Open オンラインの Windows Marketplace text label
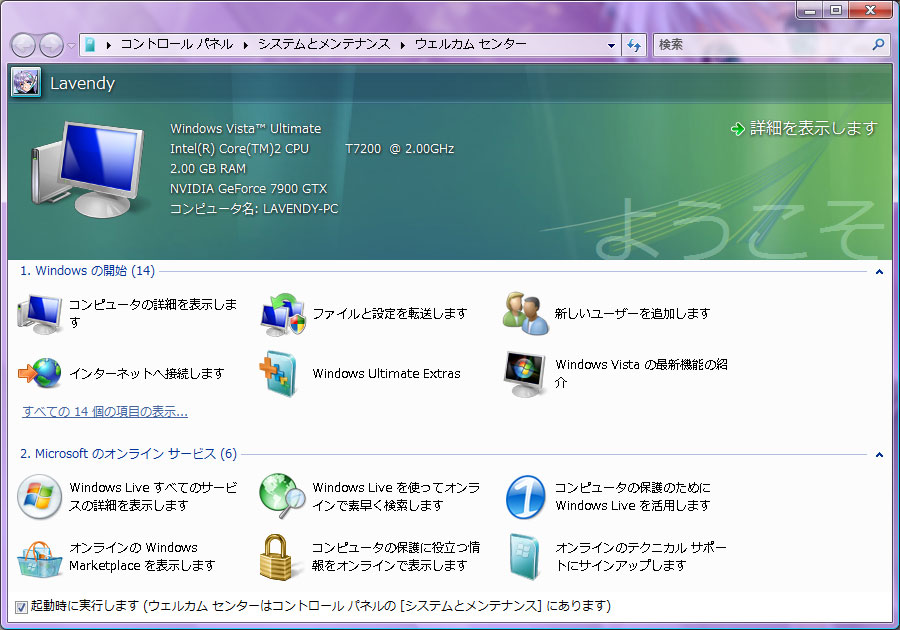900x630 pixels. pos(142,557)
